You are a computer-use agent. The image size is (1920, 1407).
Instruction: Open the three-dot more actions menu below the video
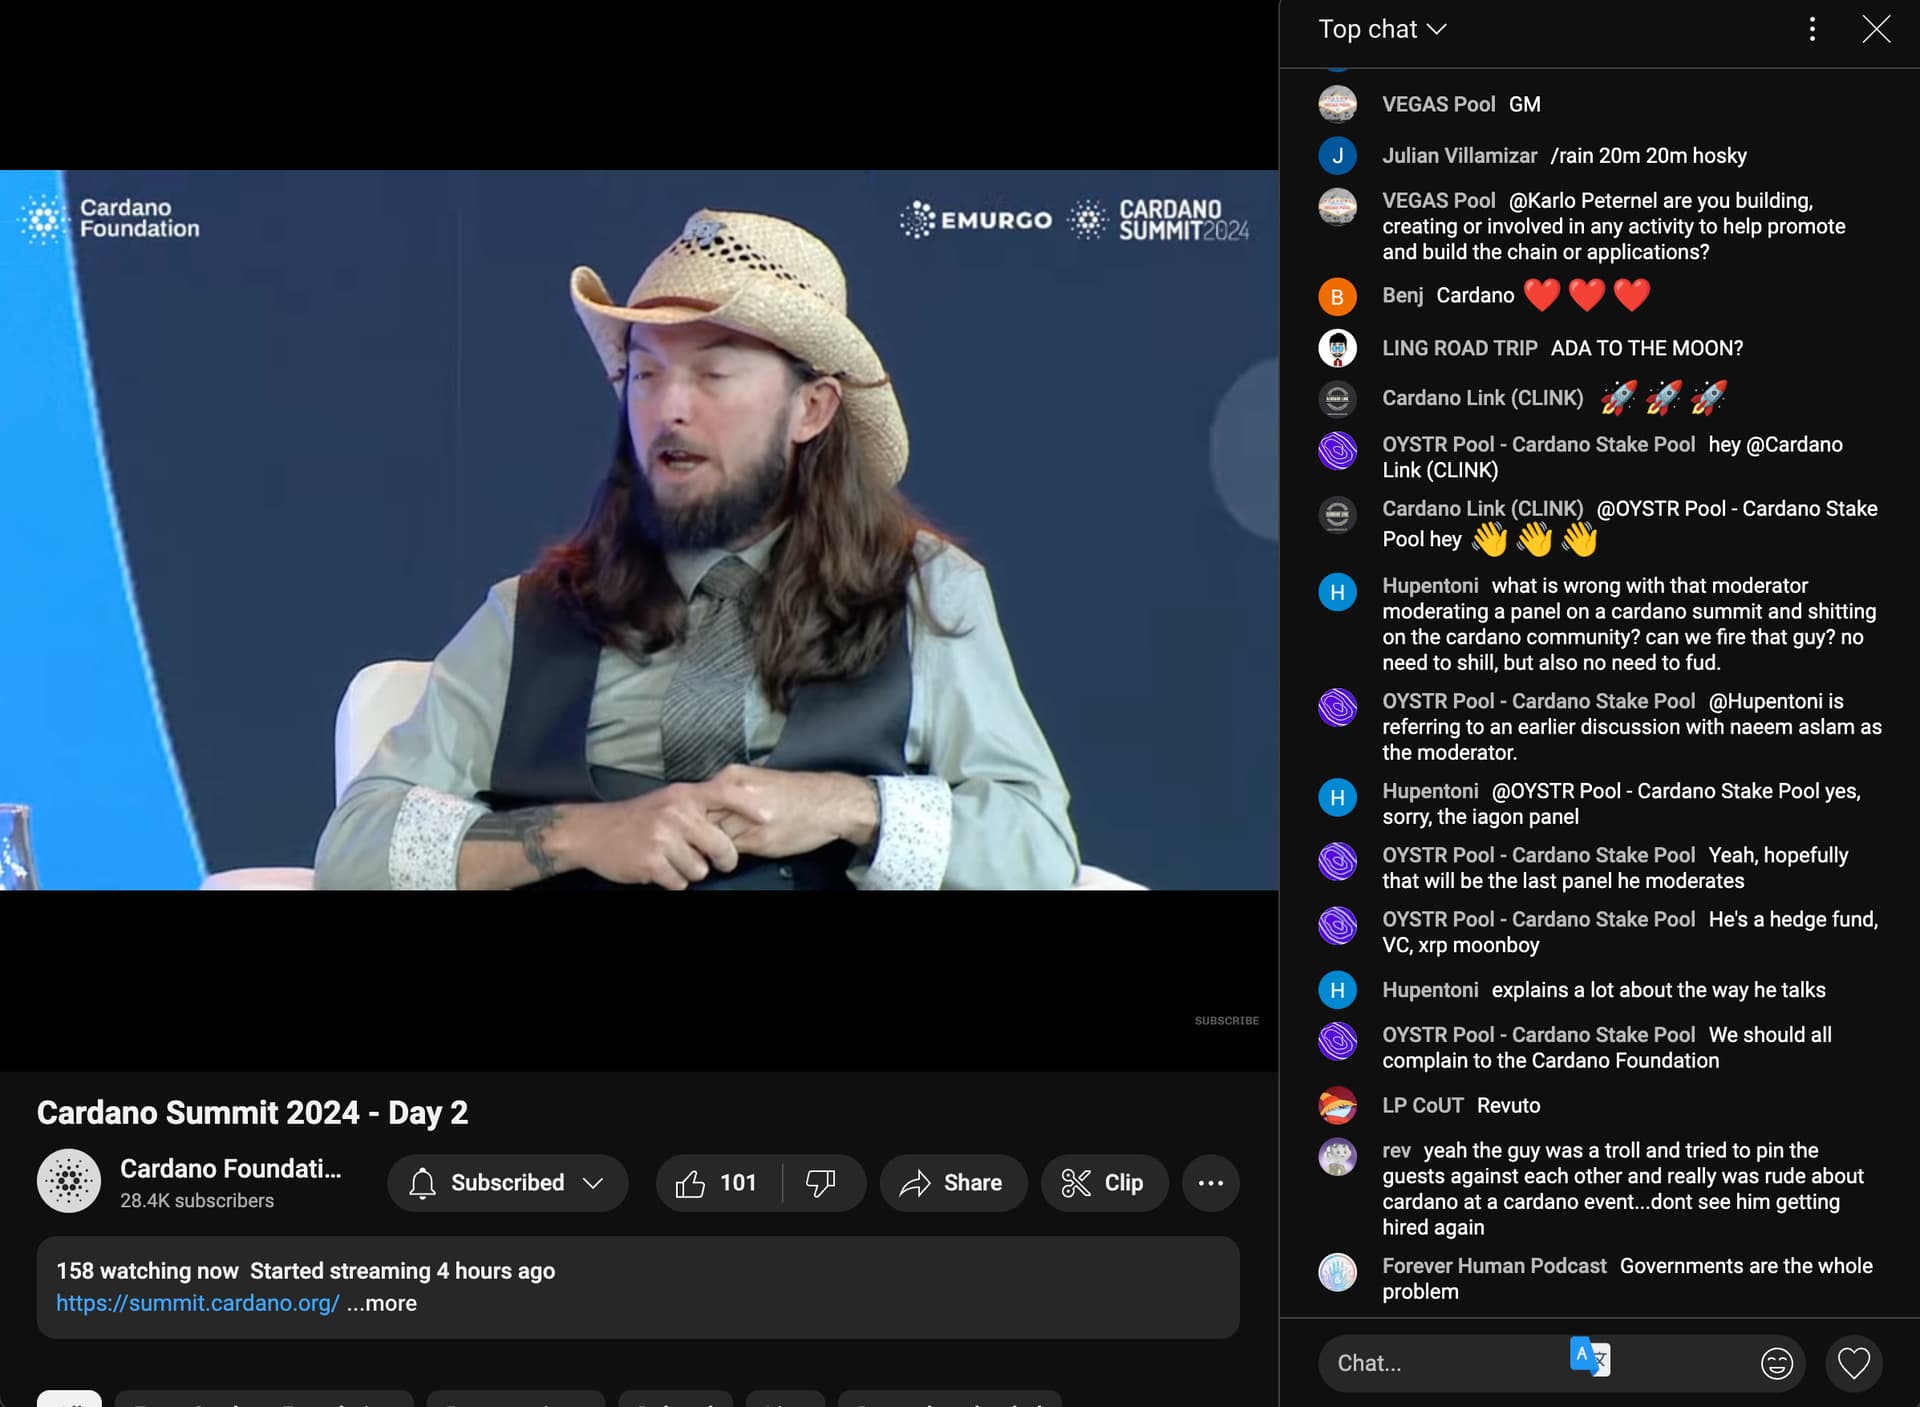tap(1210, 1183)
